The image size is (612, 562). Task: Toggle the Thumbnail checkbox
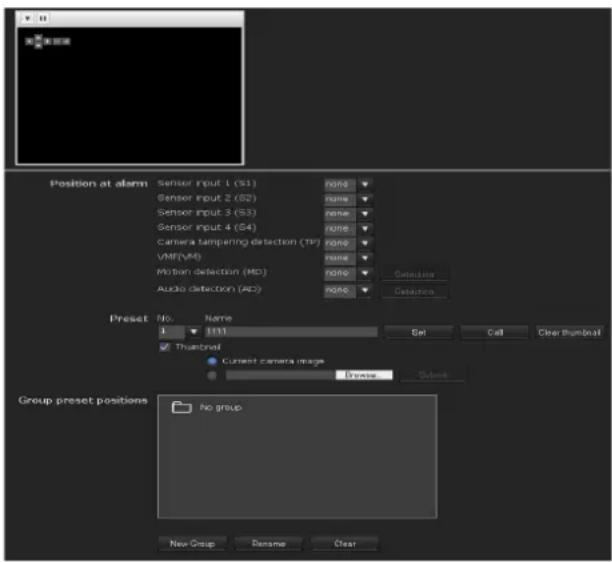click(165, 347)
